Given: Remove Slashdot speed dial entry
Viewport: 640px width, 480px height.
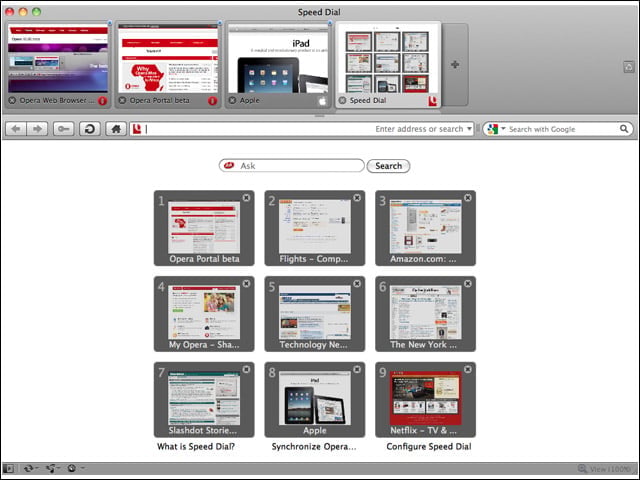Looking at the screenshot, I should [247, 369].
